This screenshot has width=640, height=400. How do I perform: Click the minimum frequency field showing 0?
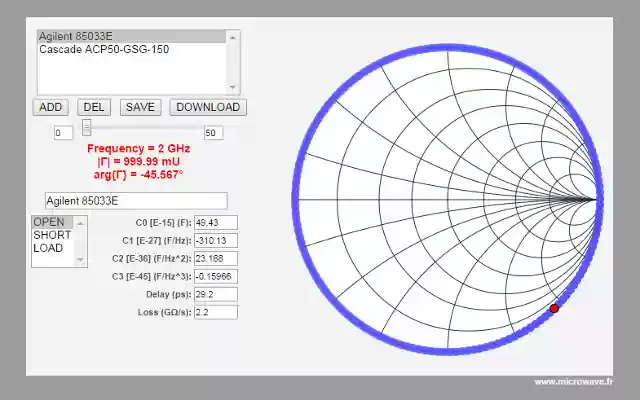pyautogui.click(x=63, y=133)
